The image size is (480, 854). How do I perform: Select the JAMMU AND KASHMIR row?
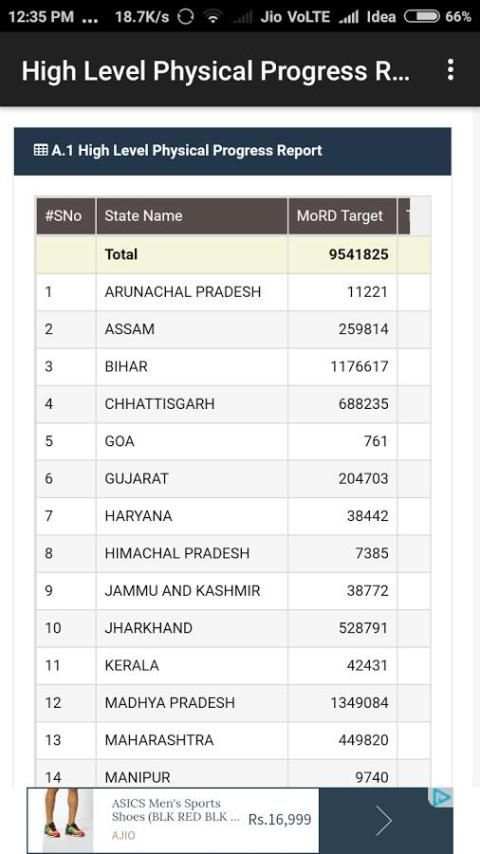233,590
